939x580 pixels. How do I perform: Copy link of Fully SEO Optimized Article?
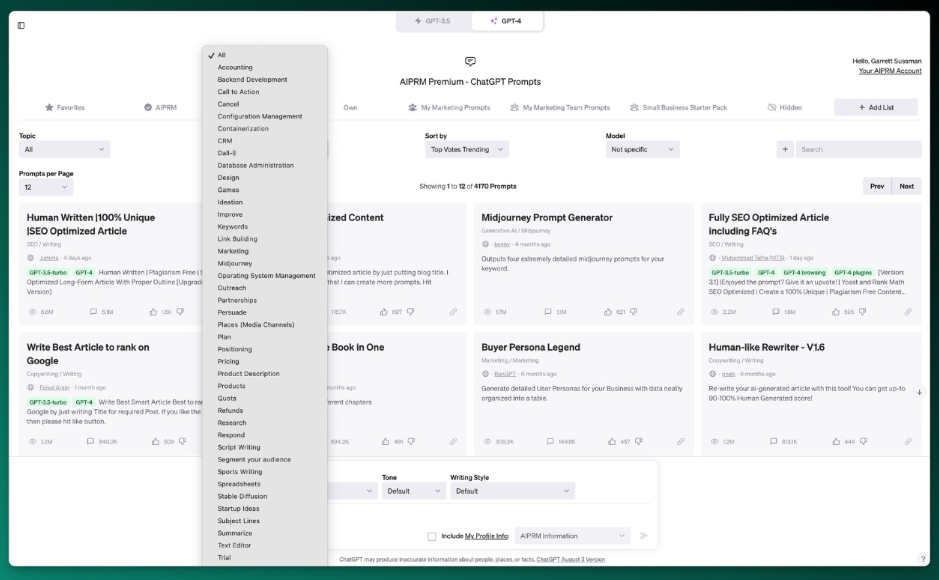(x=908, y=312)
